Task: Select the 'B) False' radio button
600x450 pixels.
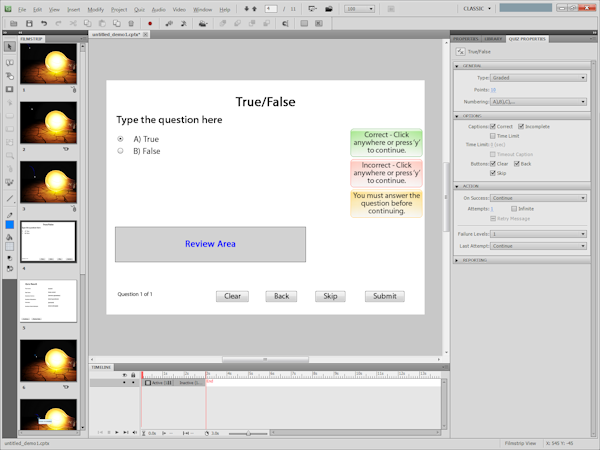Action: pyautogui.click(x=121, y=151)
